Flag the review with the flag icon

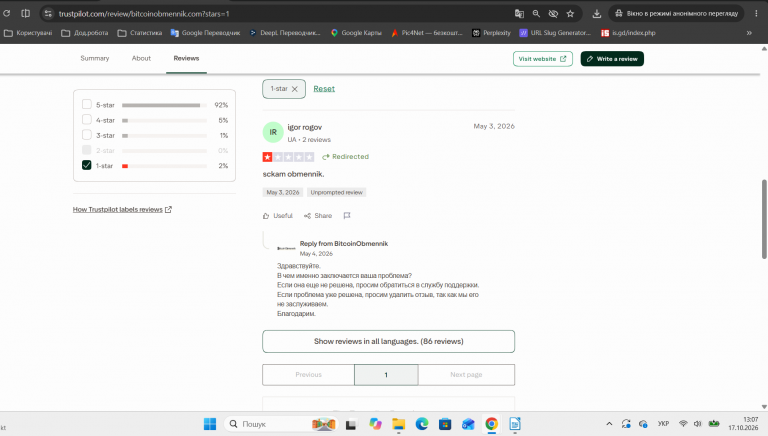pos(347,216)
